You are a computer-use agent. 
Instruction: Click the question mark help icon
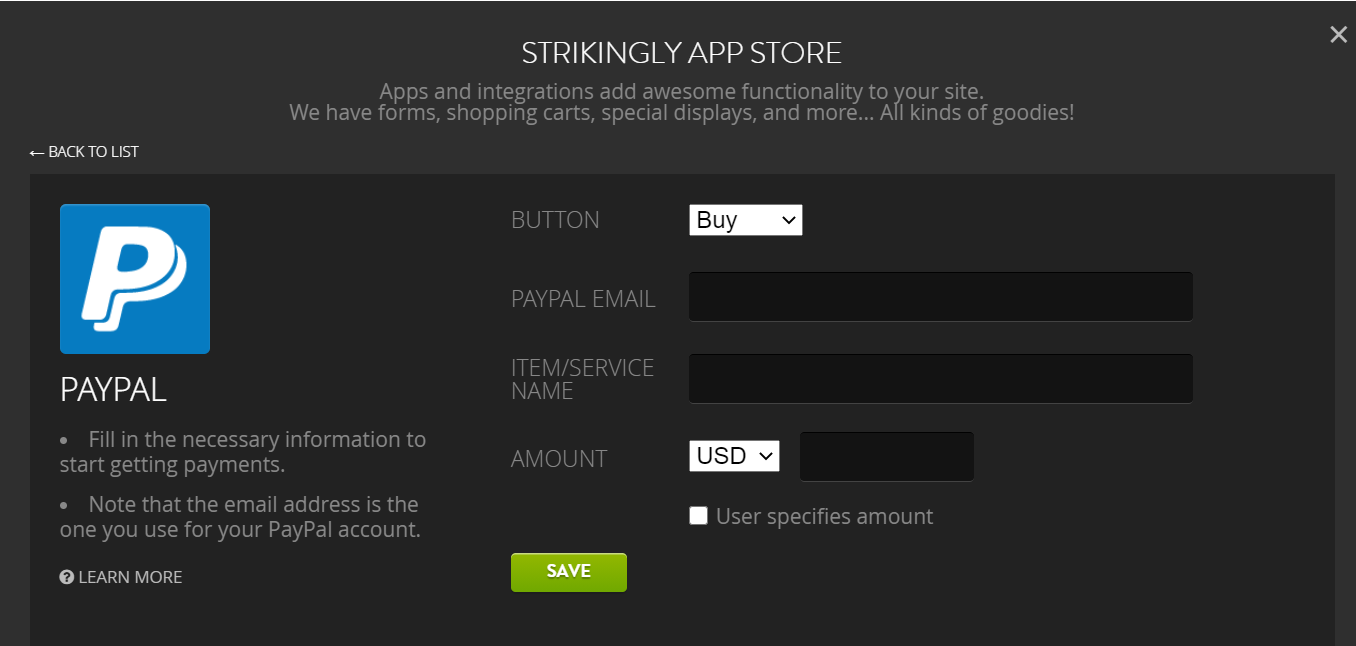[x=67, y=577]
